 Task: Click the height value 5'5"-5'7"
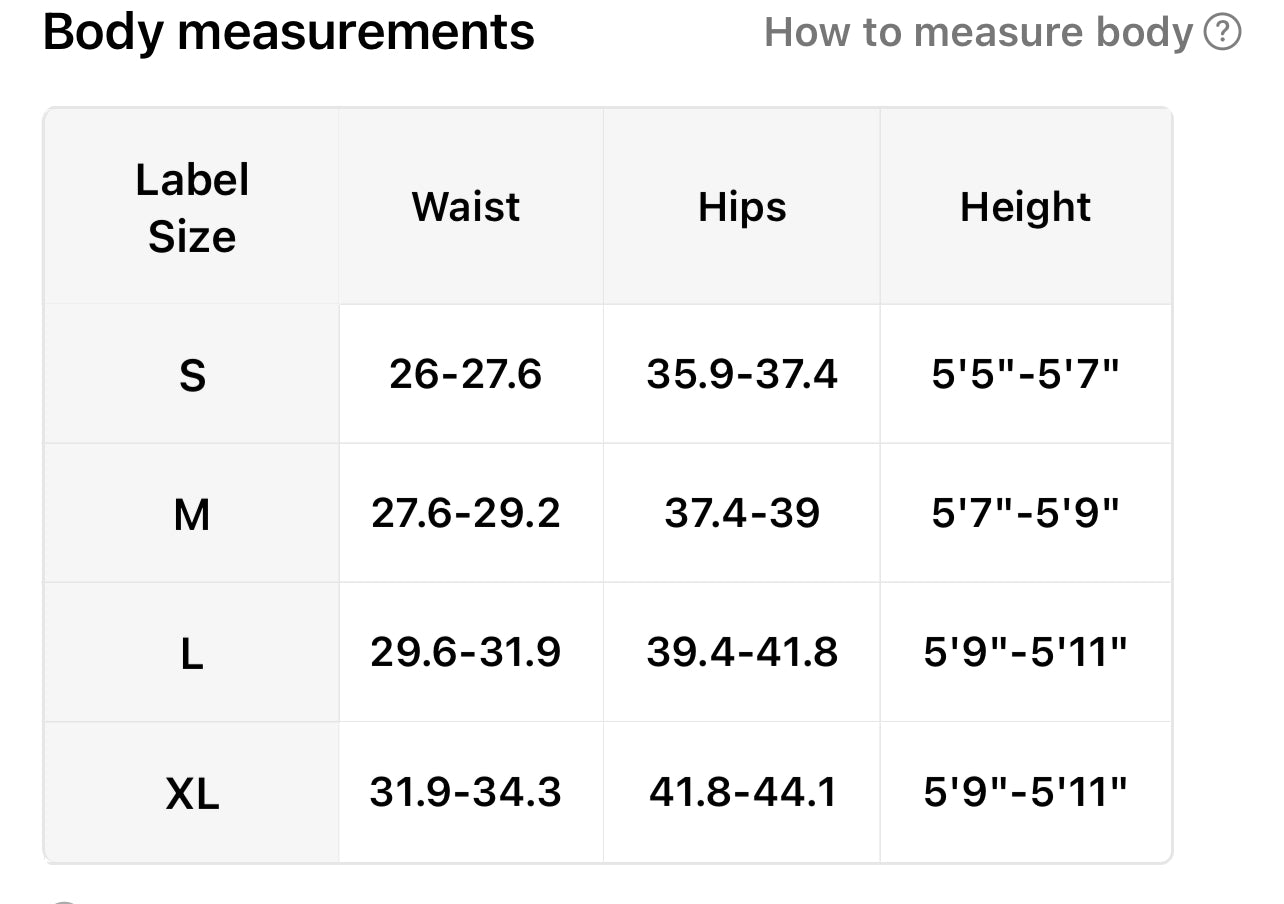1025,375
